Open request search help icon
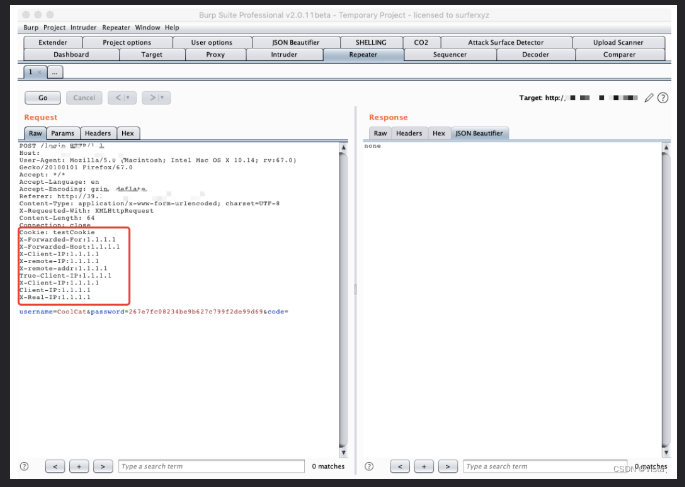This screenshot has width=685, height=487. pyautogui.click(x=24, y=466)
